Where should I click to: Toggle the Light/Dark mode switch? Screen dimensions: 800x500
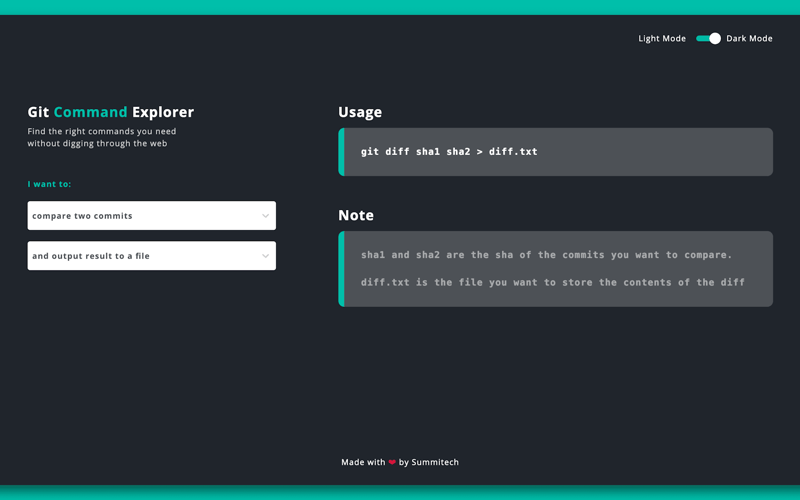(x=708, y=38)
